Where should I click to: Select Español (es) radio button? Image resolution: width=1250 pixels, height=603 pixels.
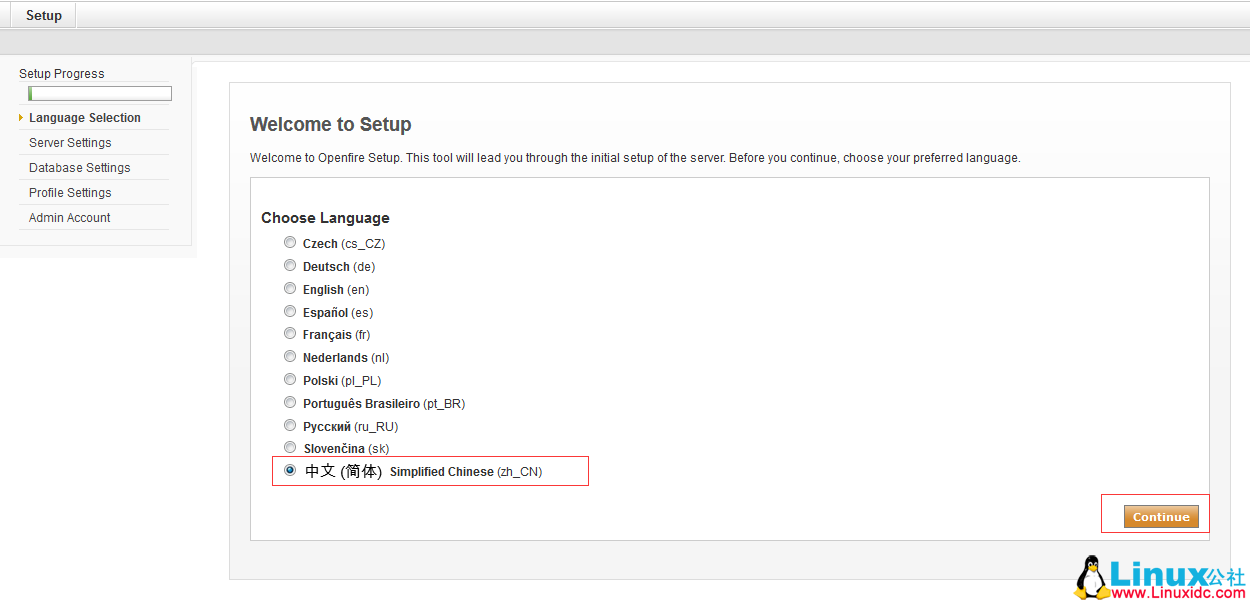[x=290, y=311]
